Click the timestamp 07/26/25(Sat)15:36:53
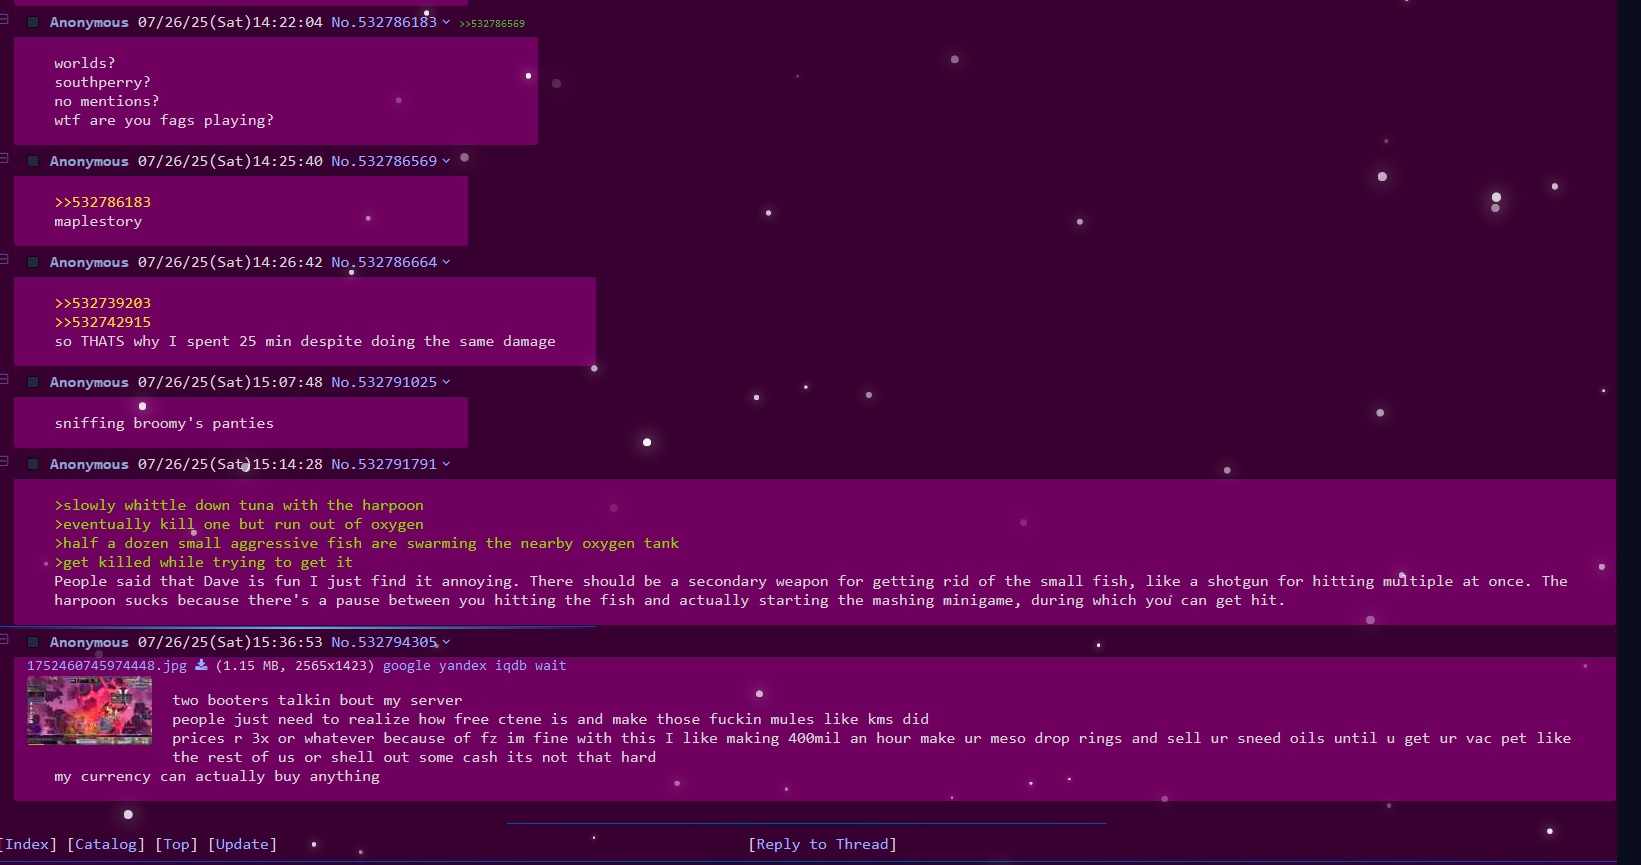The height and width of the screenshot is (865, 1641). (x=230, y=642)
